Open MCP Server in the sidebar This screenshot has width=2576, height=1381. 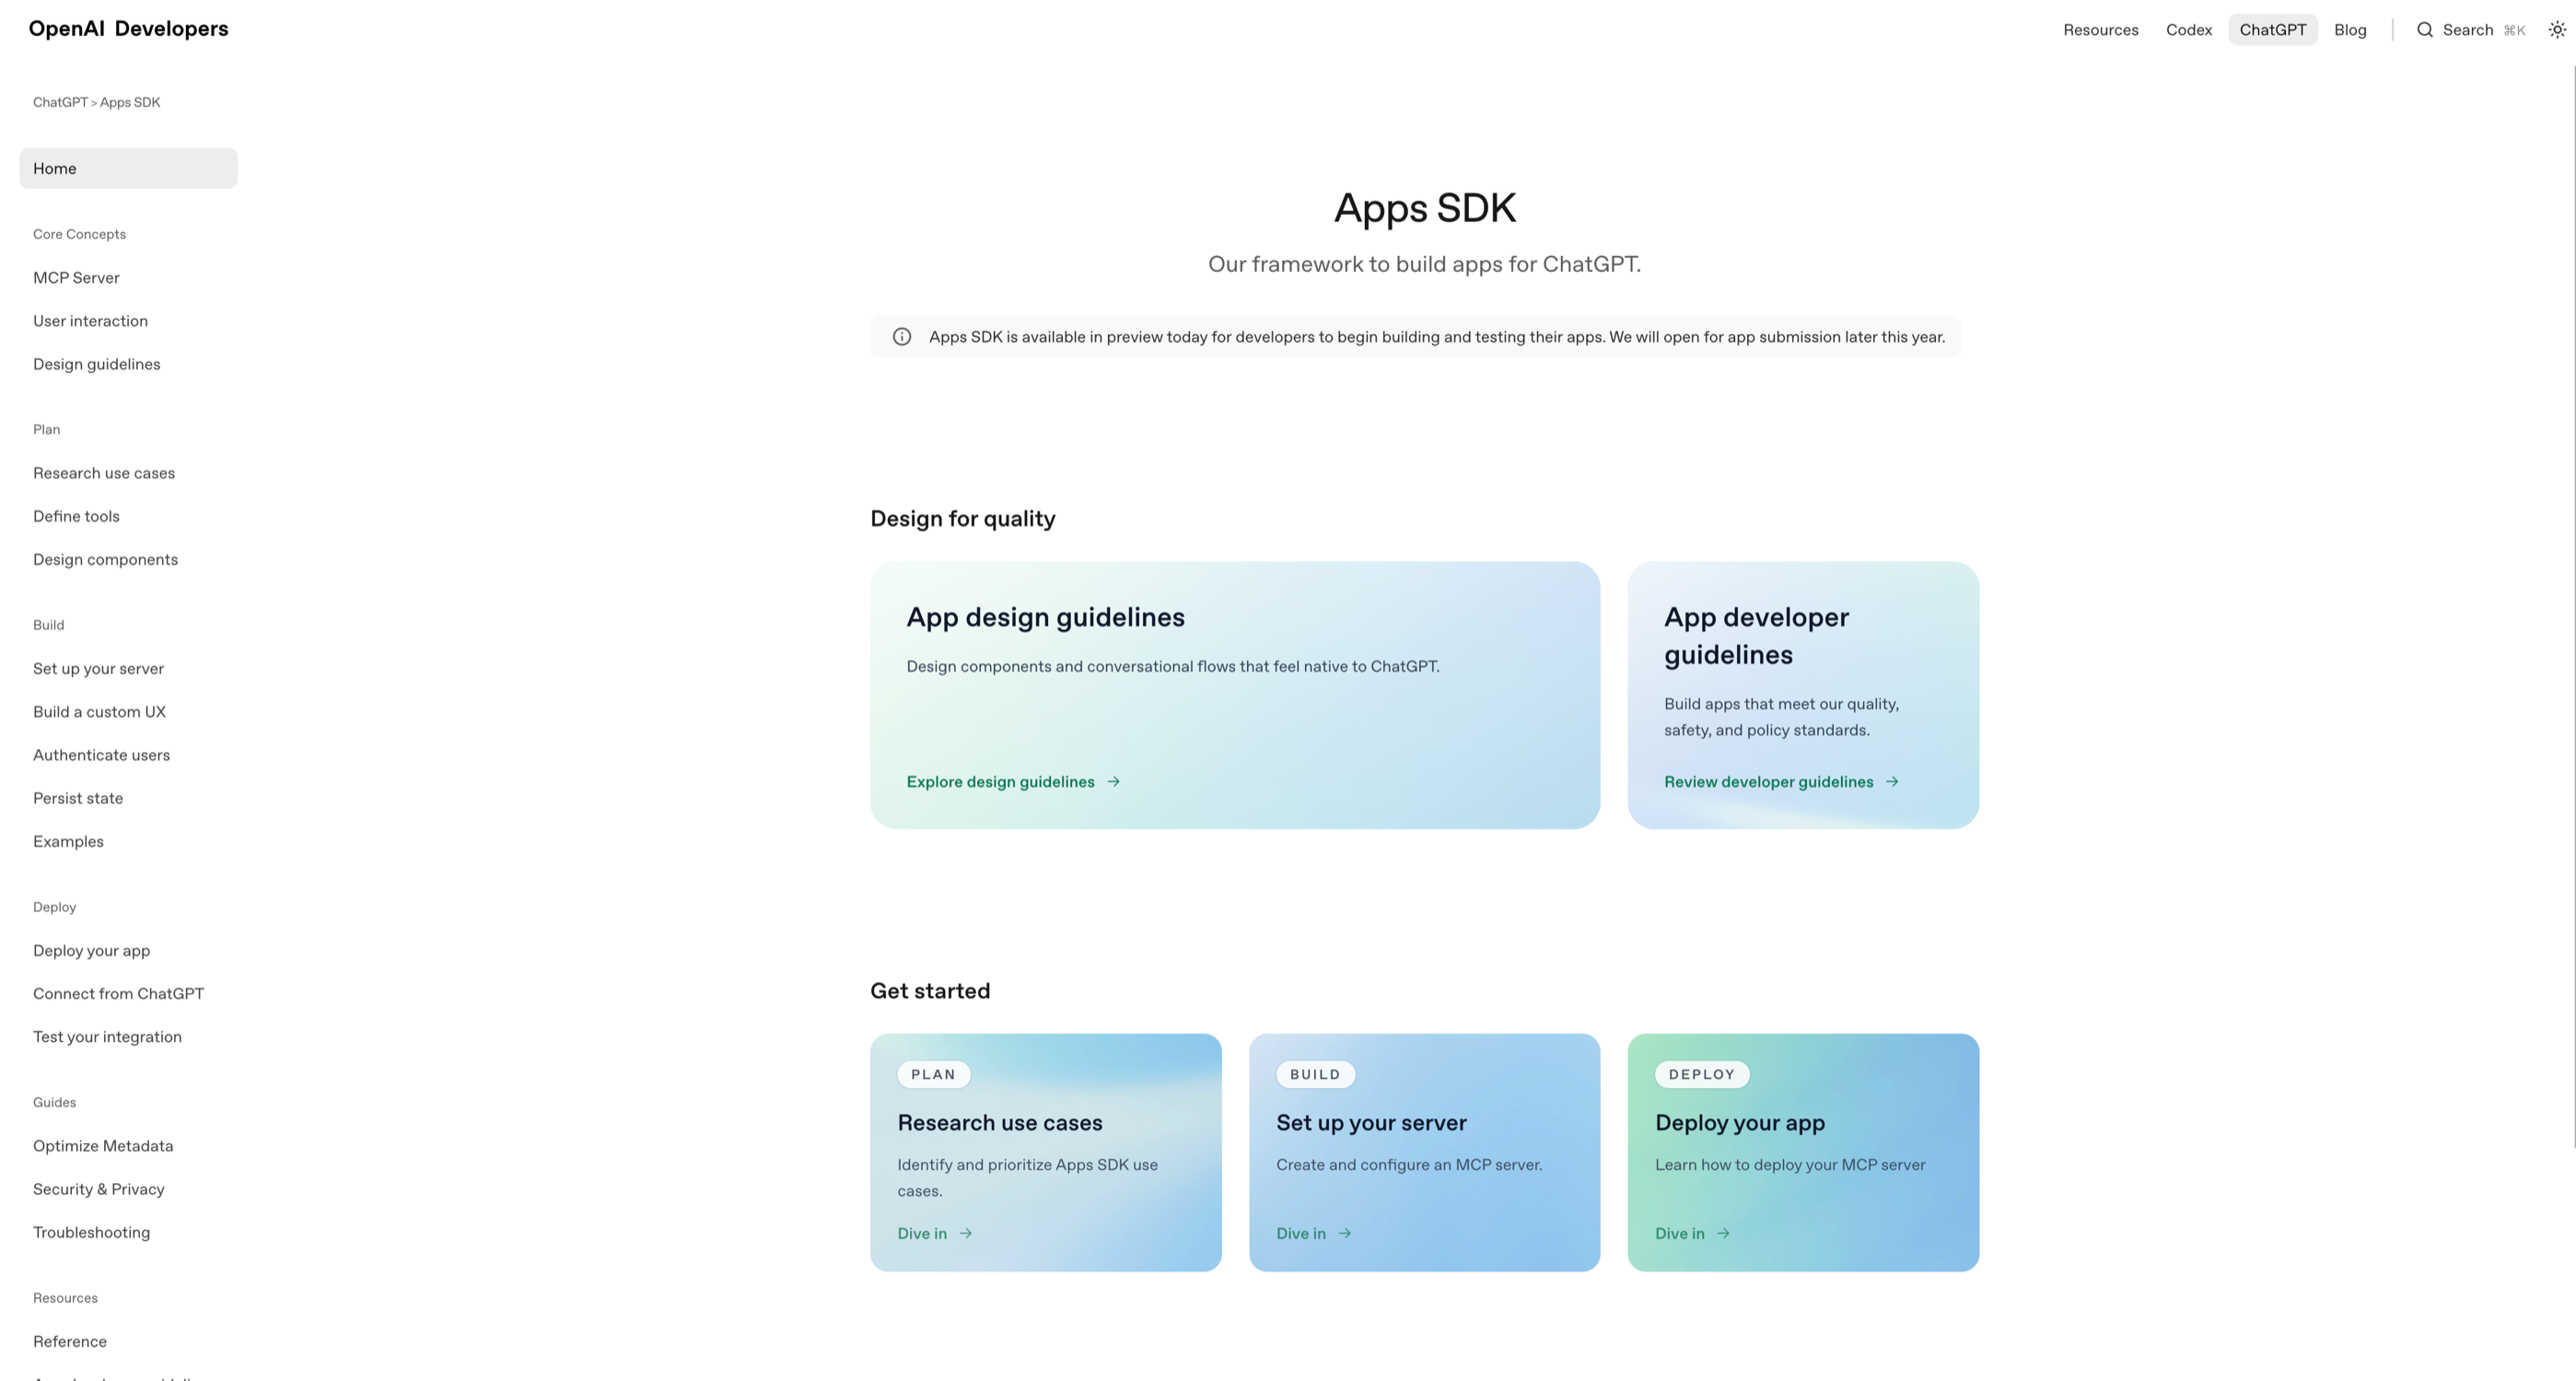click(x=76, y=278)
